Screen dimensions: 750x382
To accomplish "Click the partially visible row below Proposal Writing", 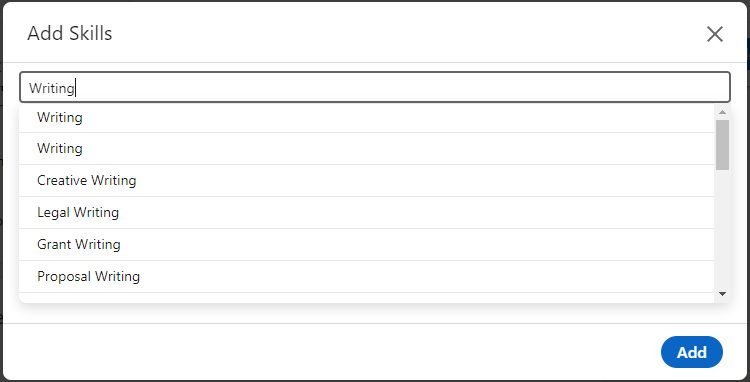I will pos(367,298).
